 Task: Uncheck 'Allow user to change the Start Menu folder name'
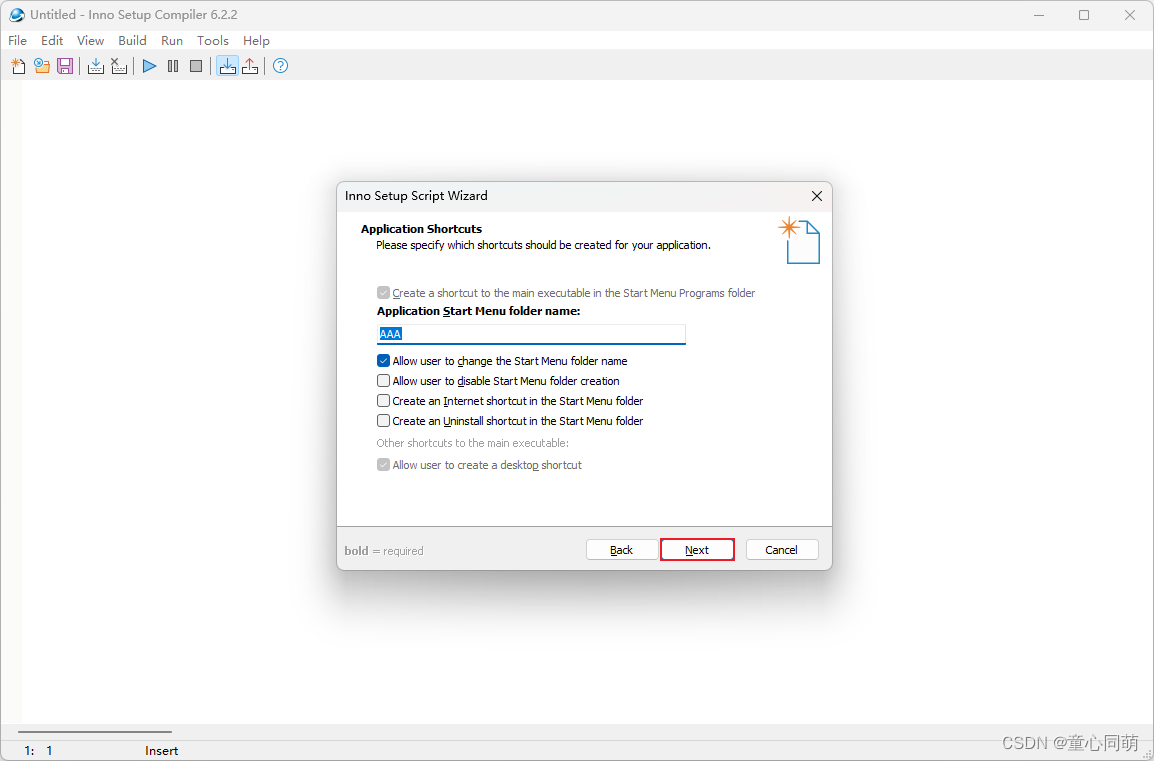383,361
